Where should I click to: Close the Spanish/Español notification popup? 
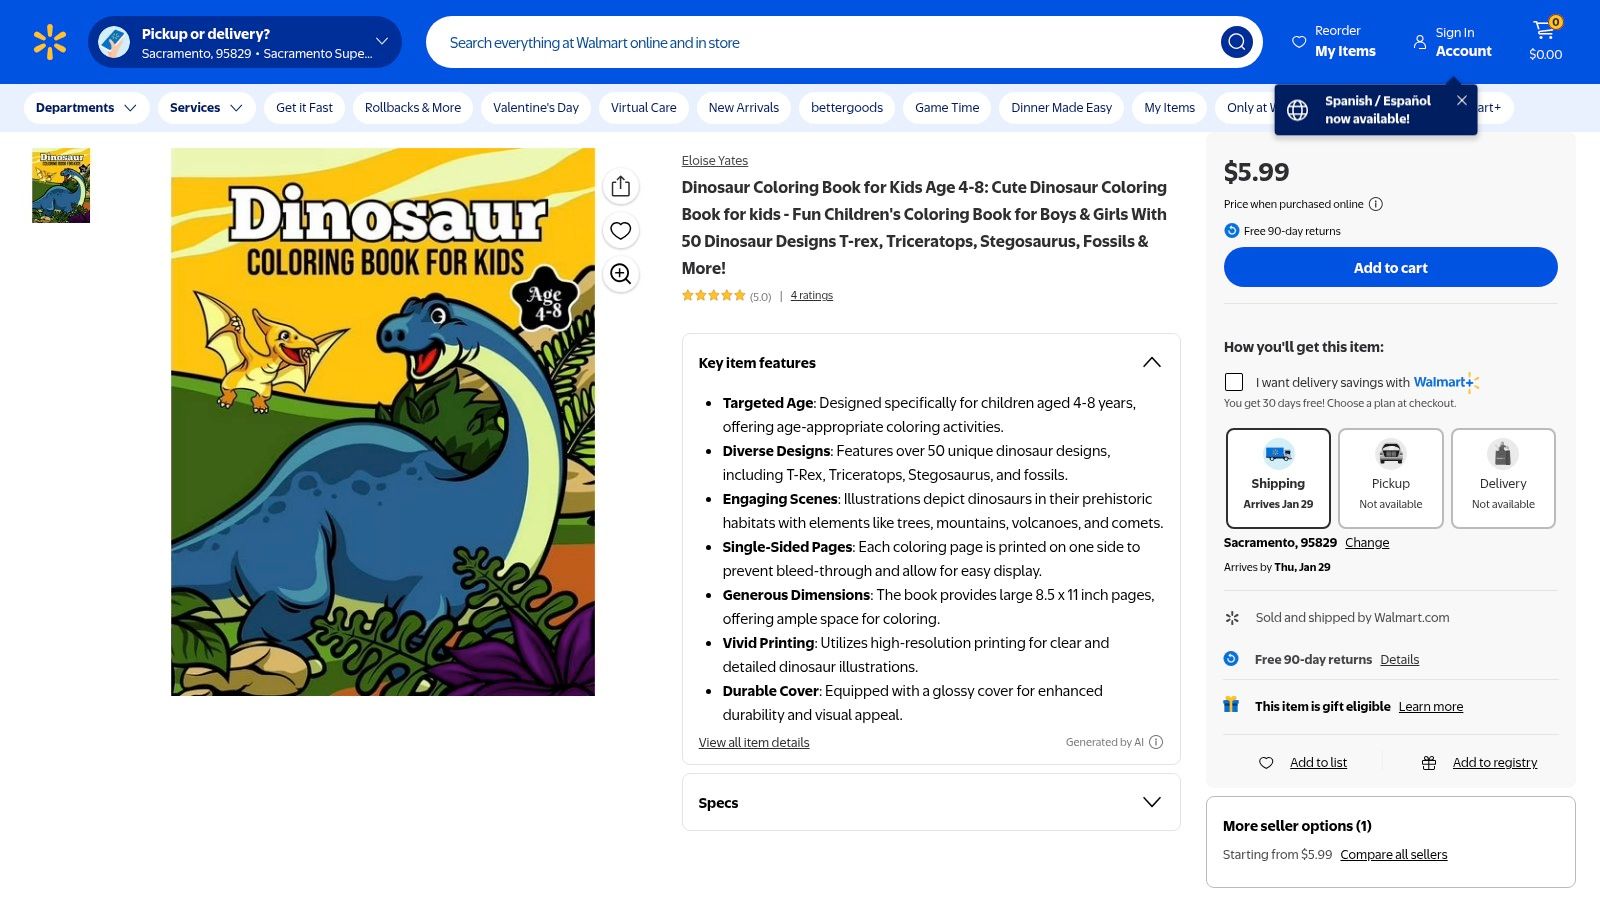(1462, 100)
